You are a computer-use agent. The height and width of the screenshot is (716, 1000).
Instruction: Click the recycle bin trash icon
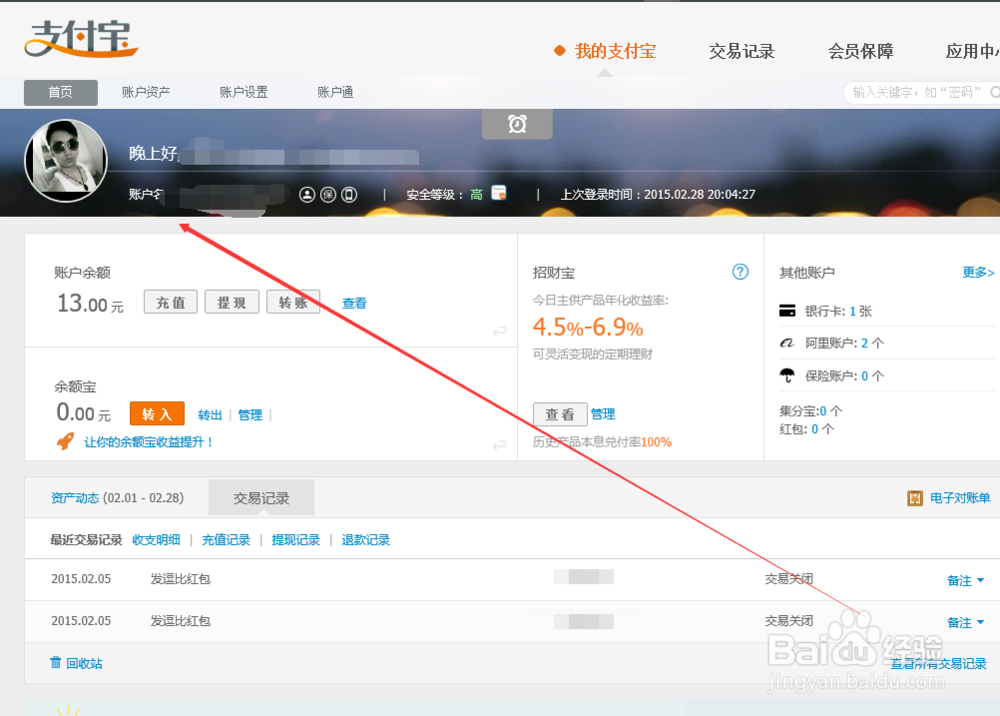coord(55,662)
